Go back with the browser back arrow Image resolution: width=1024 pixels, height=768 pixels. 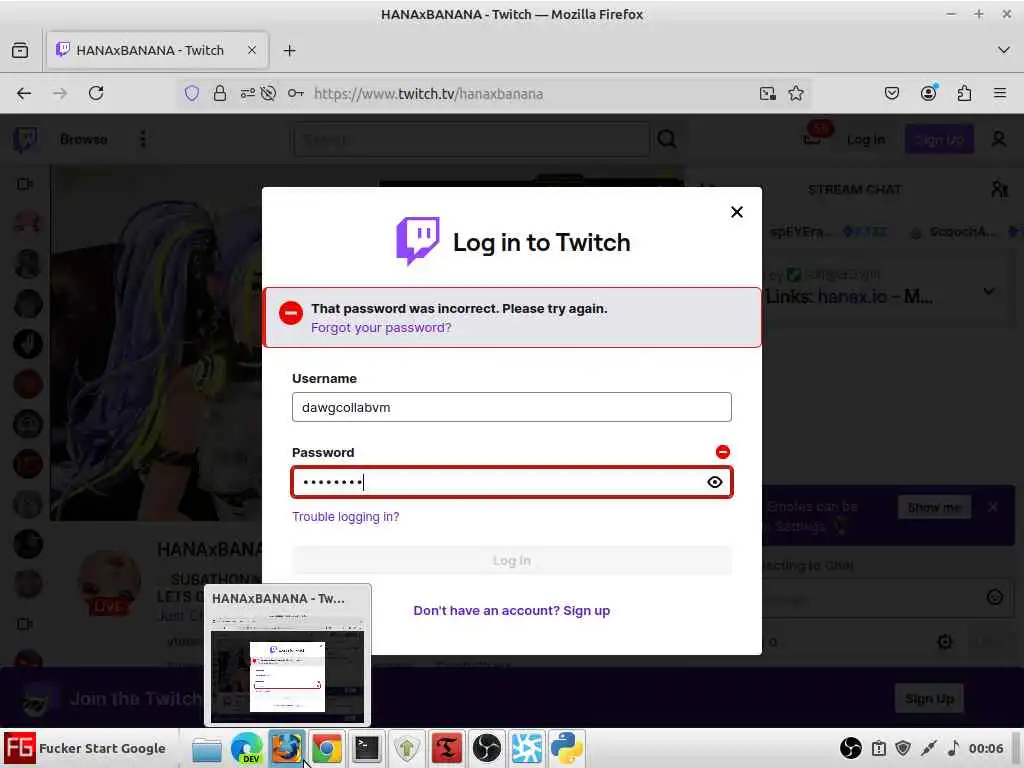(x=24, y=93)
